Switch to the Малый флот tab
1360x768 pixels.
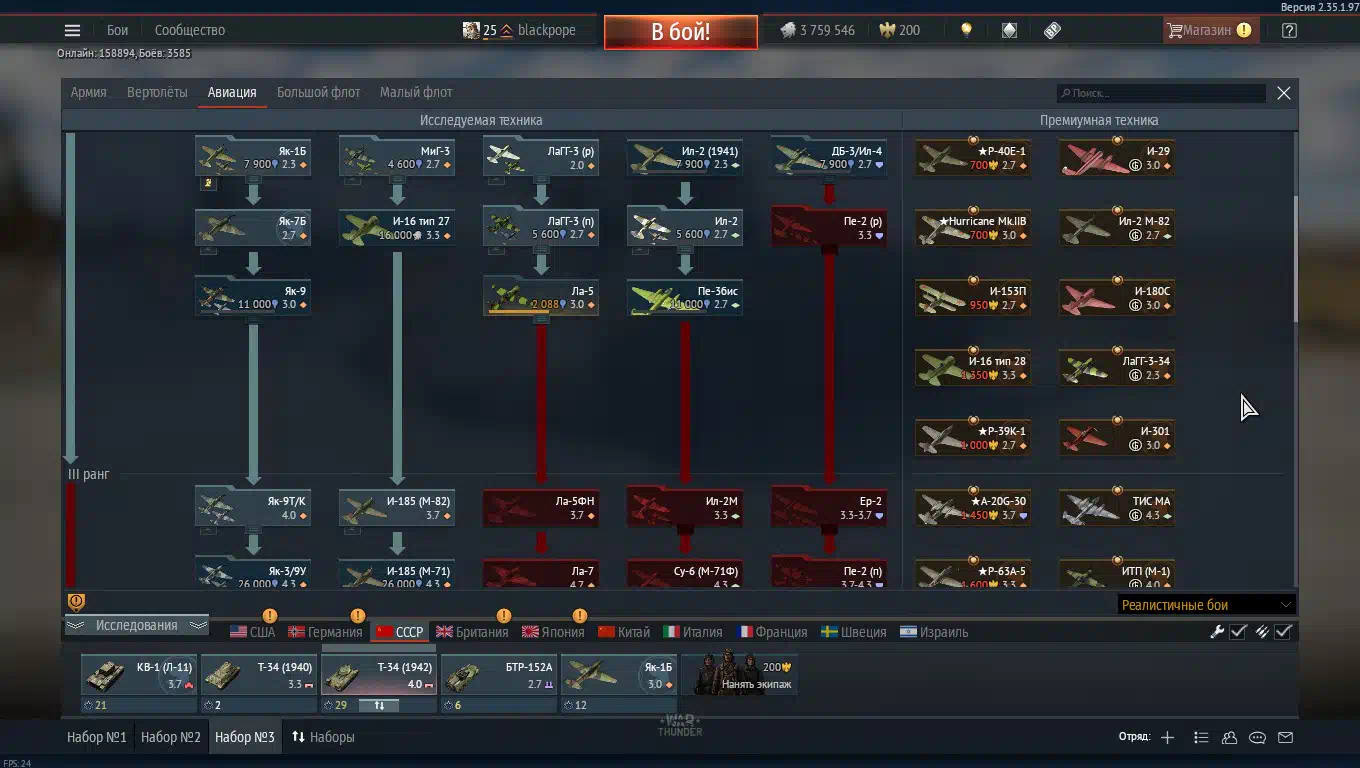coord(416,92)
